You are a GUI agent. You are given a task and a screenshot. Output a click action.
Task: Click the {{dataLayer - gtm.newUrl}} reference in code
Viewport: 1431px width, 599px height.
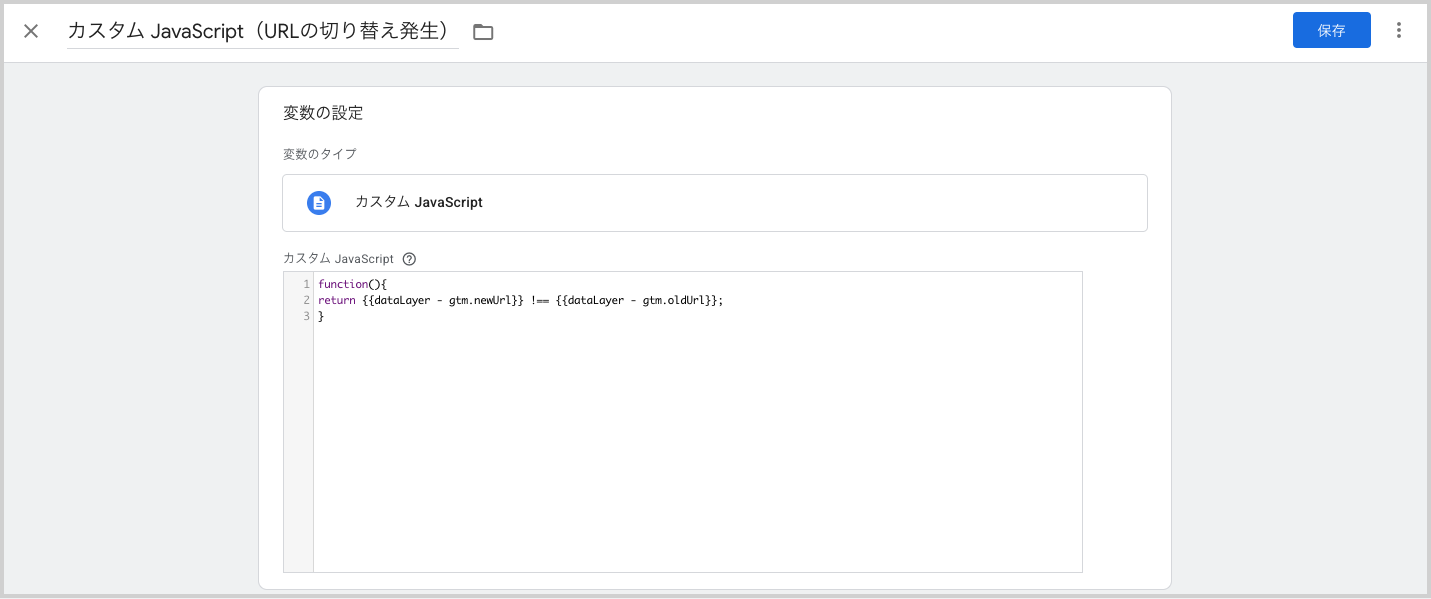(443, 300)
